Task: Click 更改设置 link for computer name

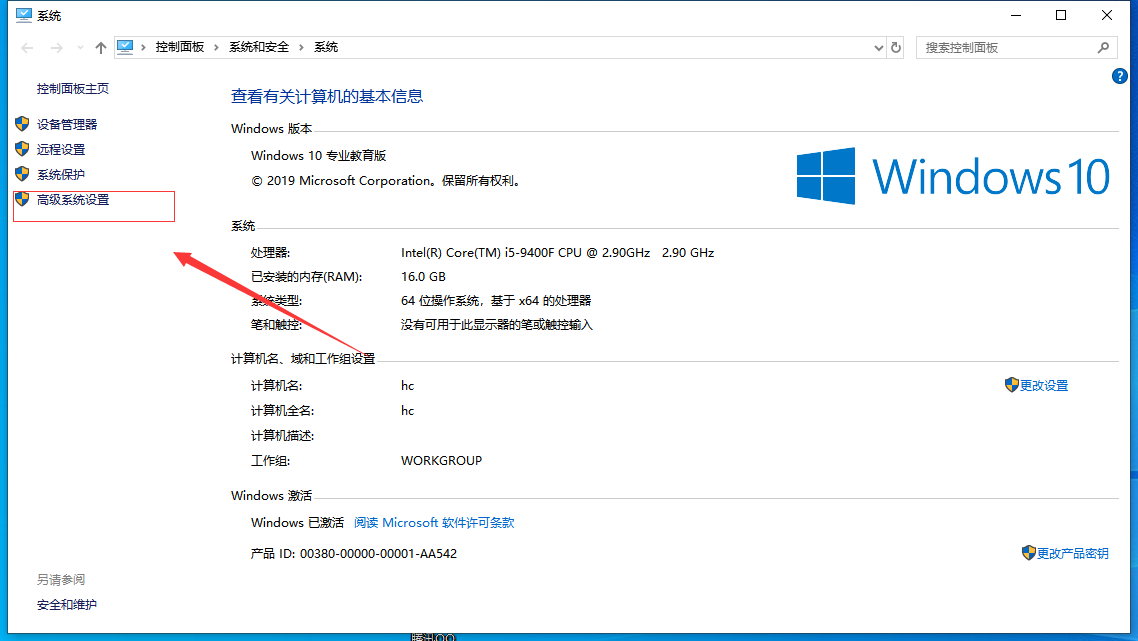Action: (1044, 385)
